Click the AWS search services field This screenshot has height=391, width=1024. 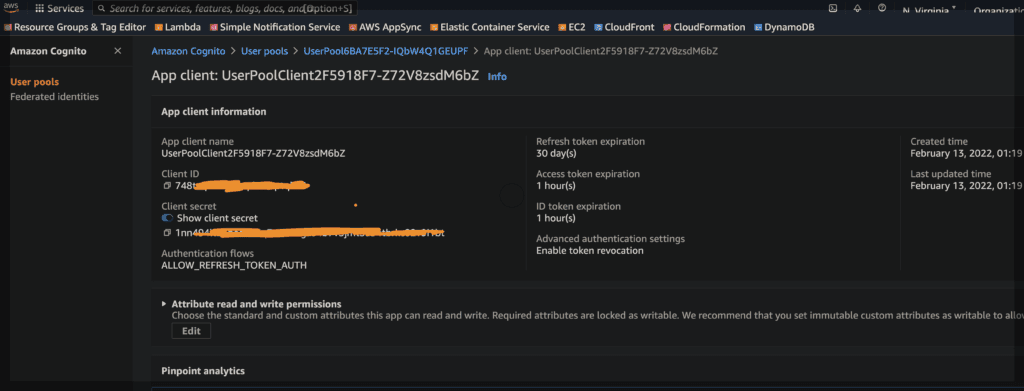click(225, 8)
